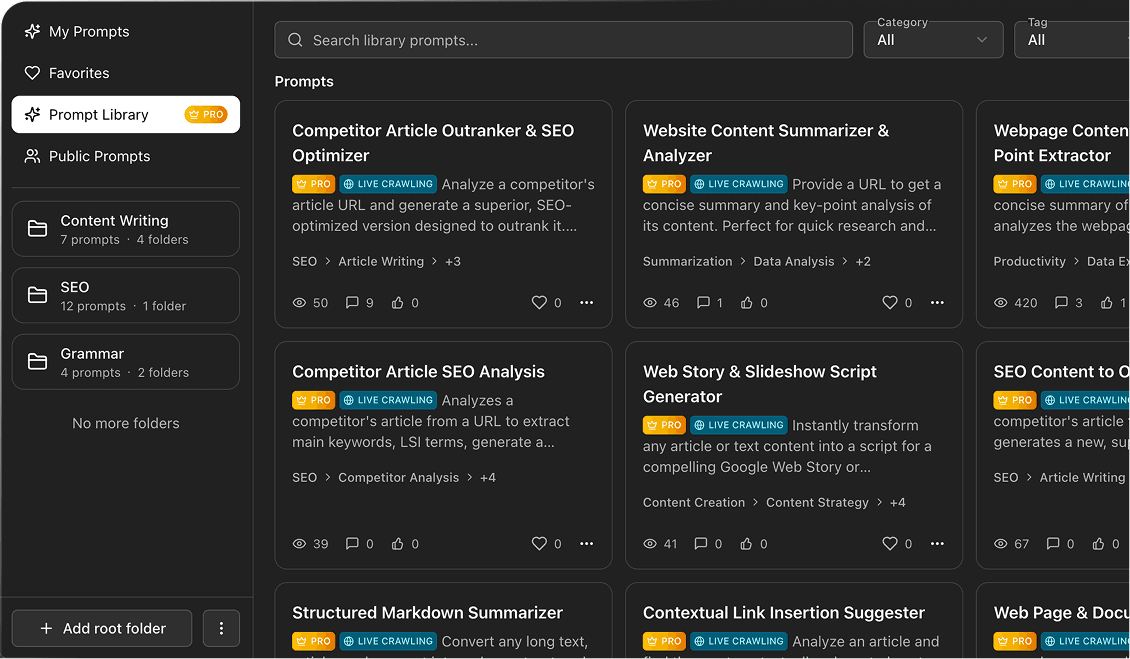
Task: Like the Website Content Summarizer prompt thumbs-up
Action: click(747, 303)
